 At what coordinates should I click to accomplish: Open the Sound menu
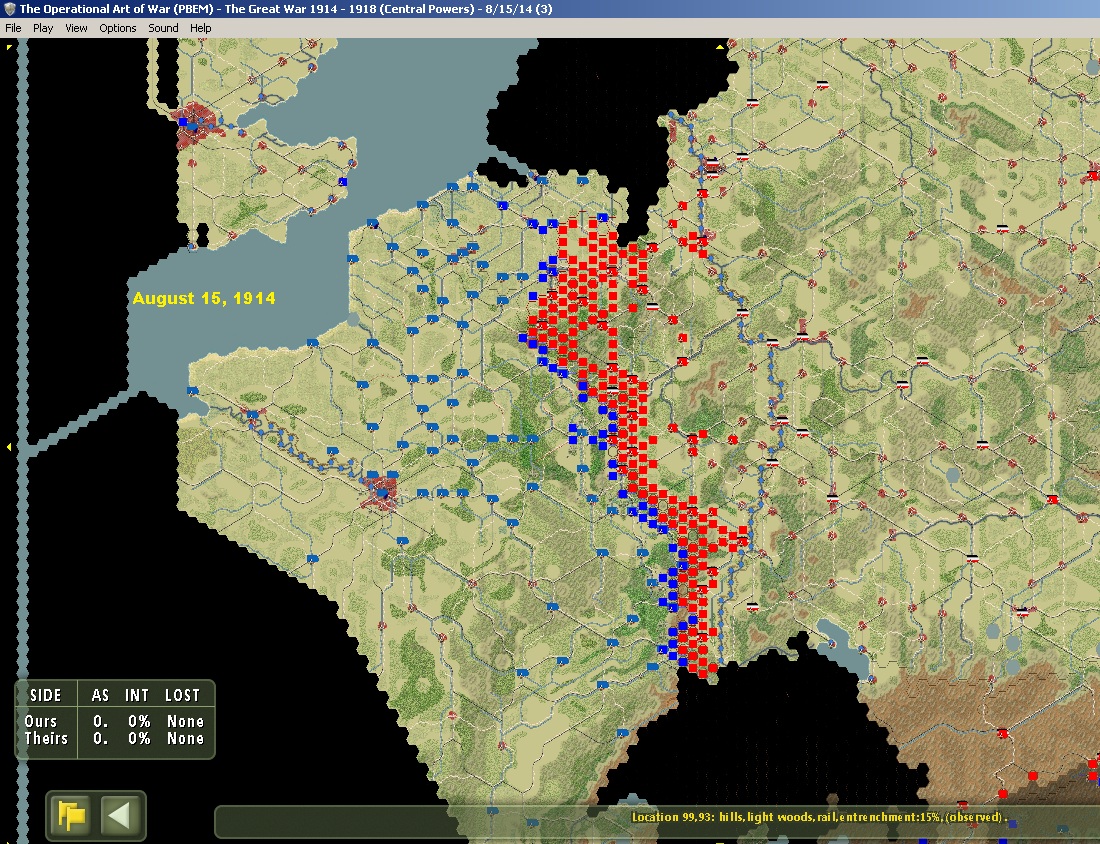tap(163, 28)
